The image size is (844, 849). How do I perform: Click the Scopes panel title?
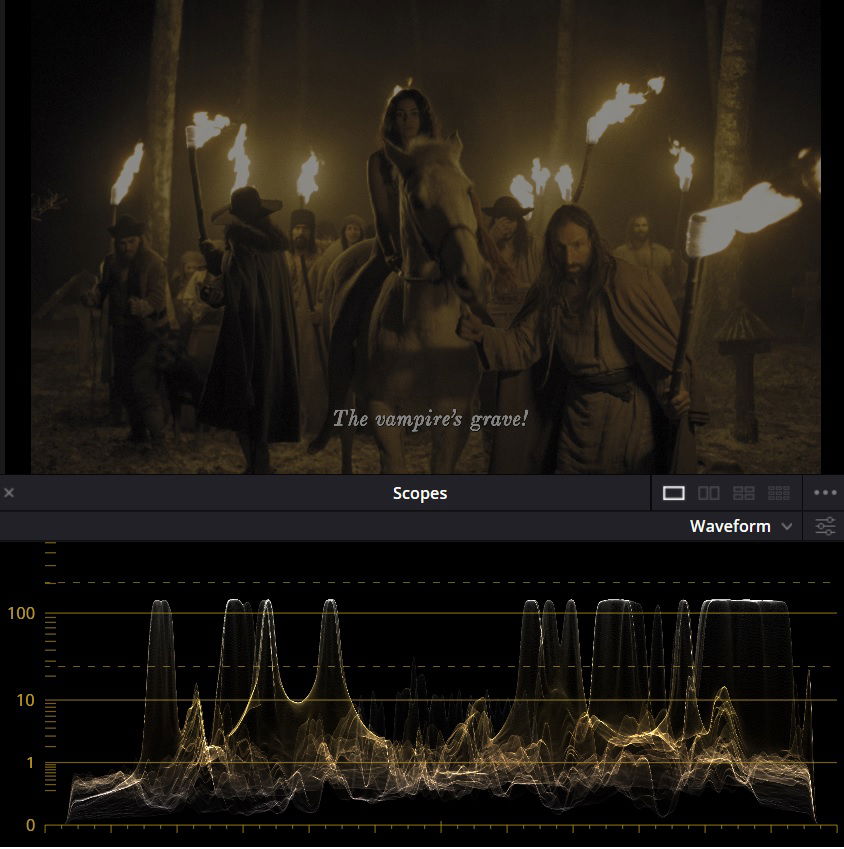pos(420,493)
